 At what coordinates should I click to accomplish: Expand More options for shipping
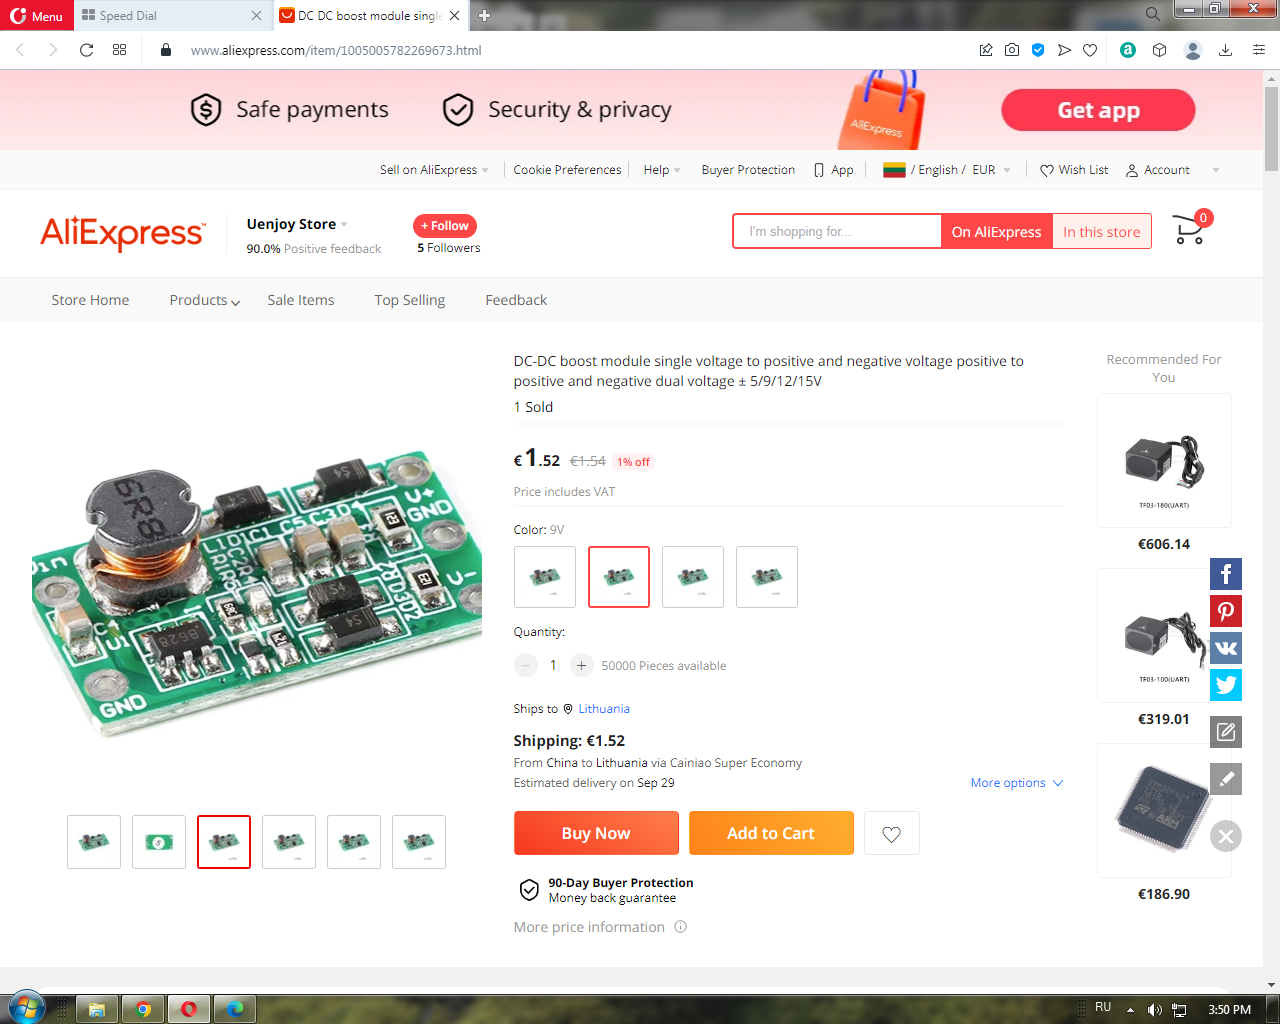pos(1017,783)
